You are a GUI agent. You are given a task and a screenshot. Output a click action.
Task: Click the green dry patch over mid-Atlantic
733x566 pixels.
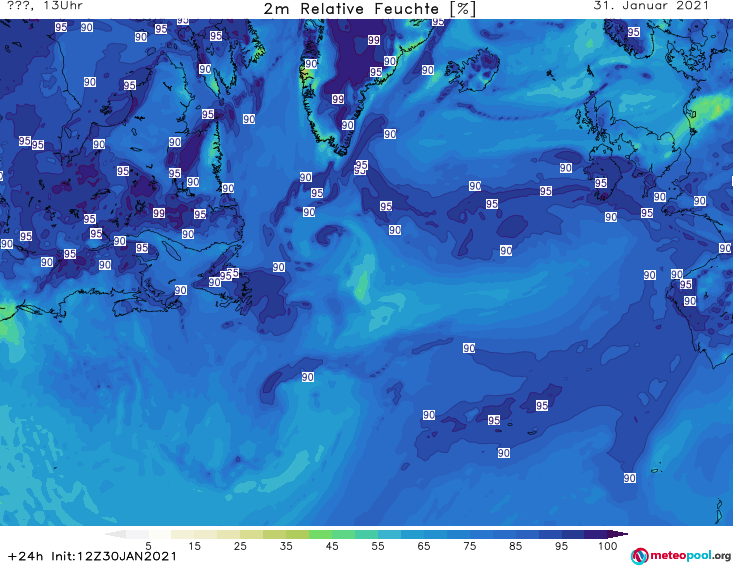coord(361,286)
